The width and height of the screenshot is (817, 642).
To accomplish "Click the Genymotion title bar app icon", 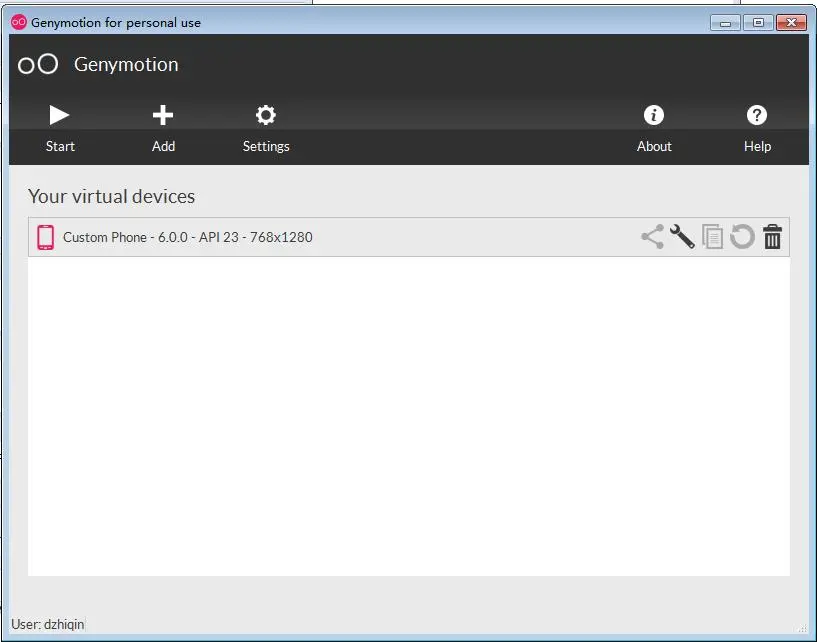I will (19, 22).
